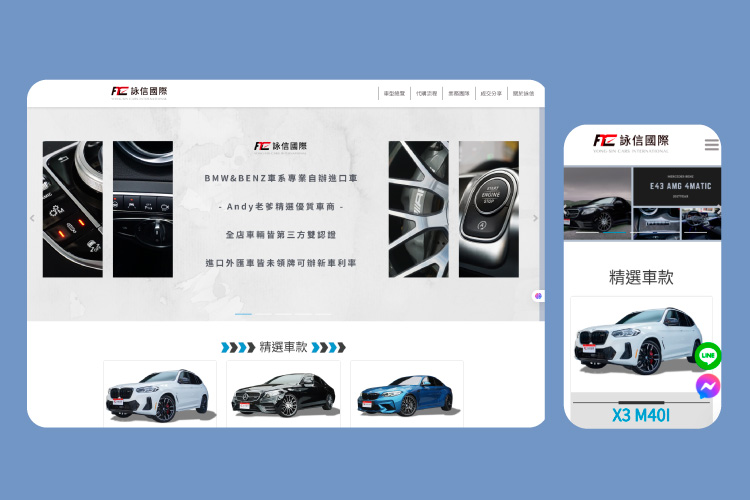Click the 詠信國際 logo centered in the banner
This screenshot has width=750, height=500.
[x=281, y=147]
